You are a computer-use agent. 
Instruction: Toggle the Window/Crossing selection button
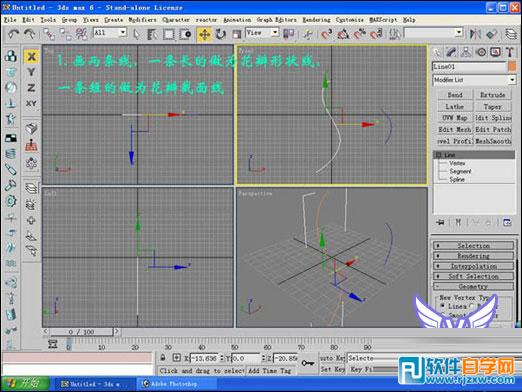coord(184,34)
